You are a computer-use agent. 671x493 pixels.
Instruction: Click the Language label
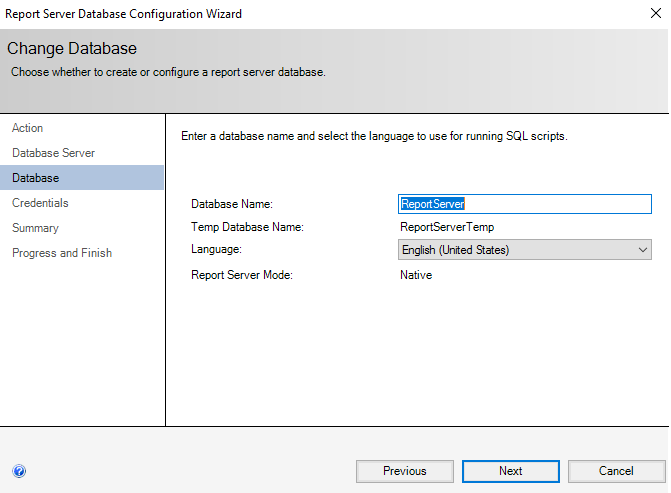coord(216,249)
